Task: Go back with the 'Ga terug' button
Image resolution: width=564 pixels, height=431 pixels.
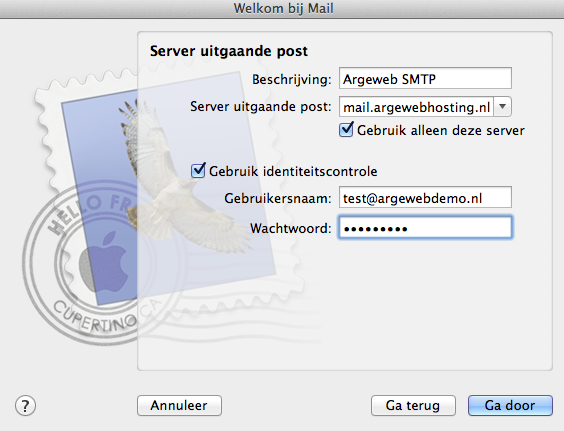Action: tap(413, 405)
